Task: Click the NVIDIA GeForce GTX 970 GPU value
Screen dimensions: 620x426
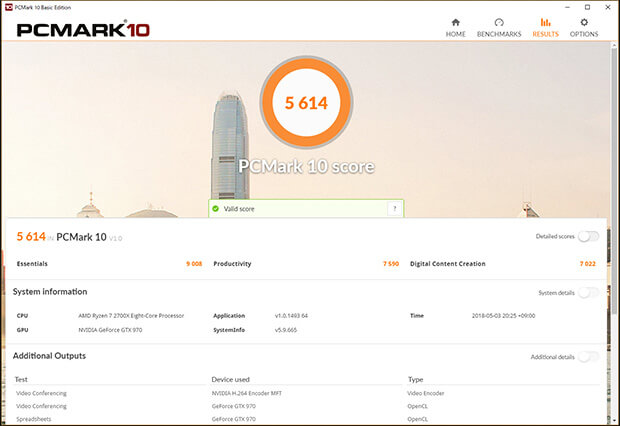Action: 110,330
